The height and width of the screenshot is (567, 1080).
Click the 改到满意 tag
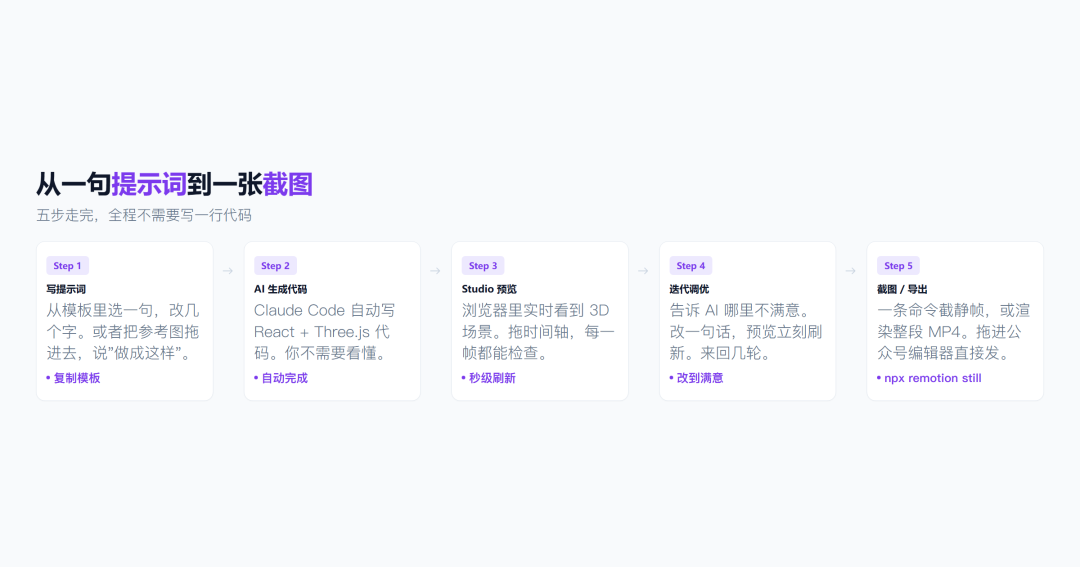[x=696, y=378]
